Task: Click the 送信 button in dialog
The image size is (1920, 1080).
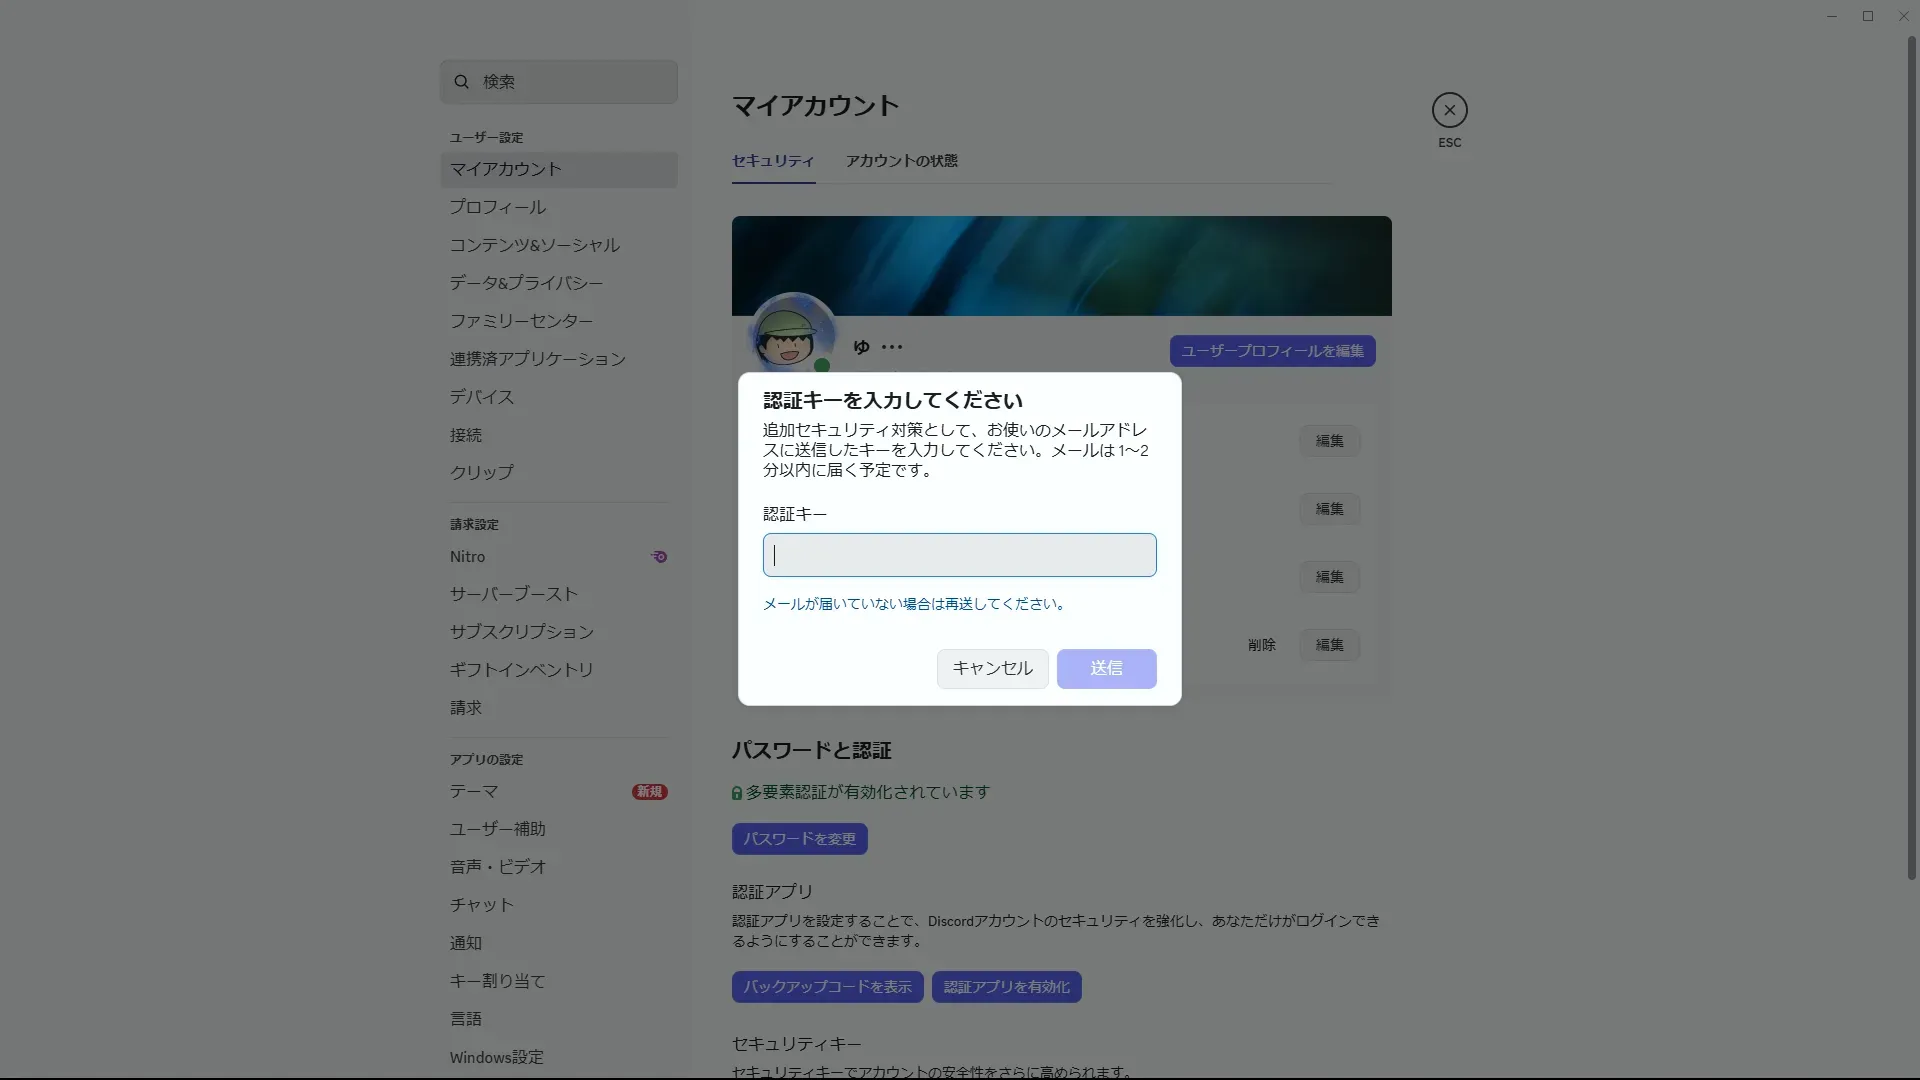Action: point(1106,668)
